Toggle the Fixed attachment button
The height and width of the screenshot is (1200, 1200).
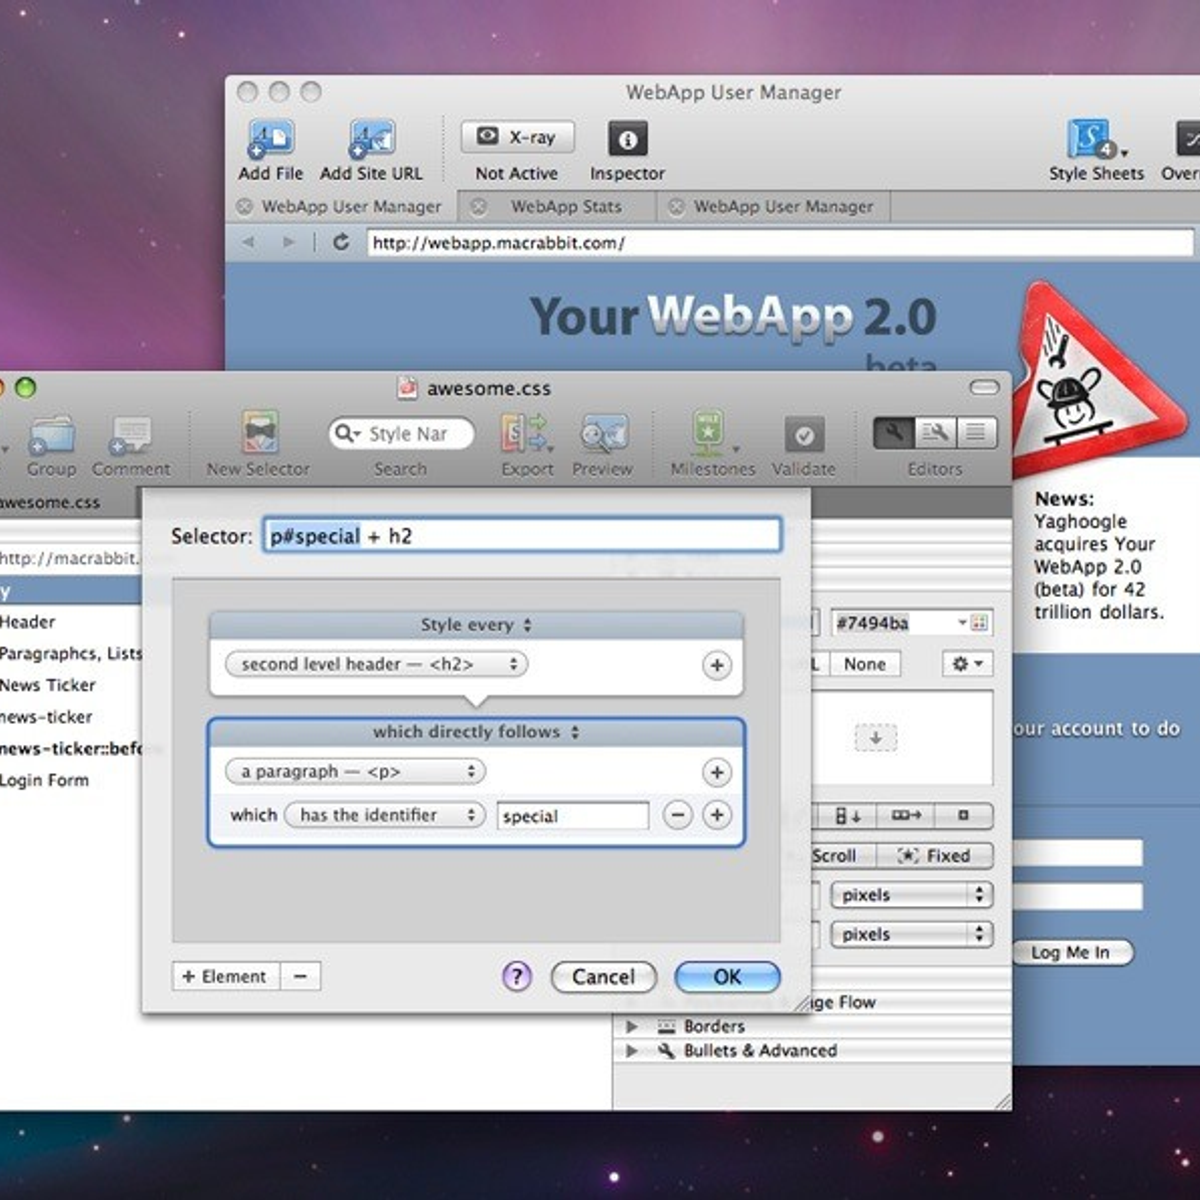[934, 856]
